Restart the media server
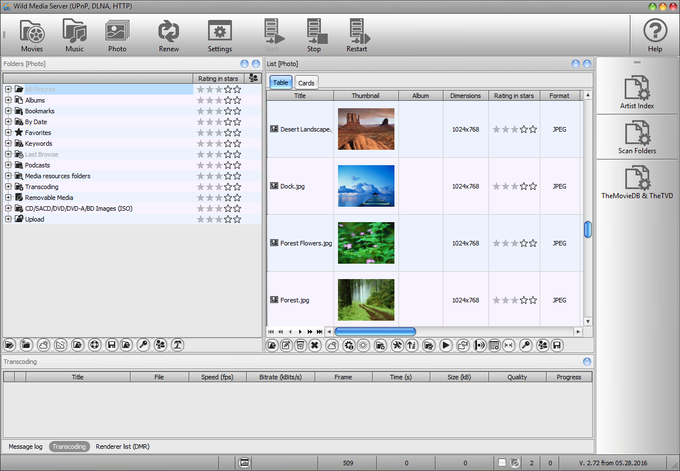Image resolution: width=680 pixels, height=471 pixels. [x=356, y=35]
